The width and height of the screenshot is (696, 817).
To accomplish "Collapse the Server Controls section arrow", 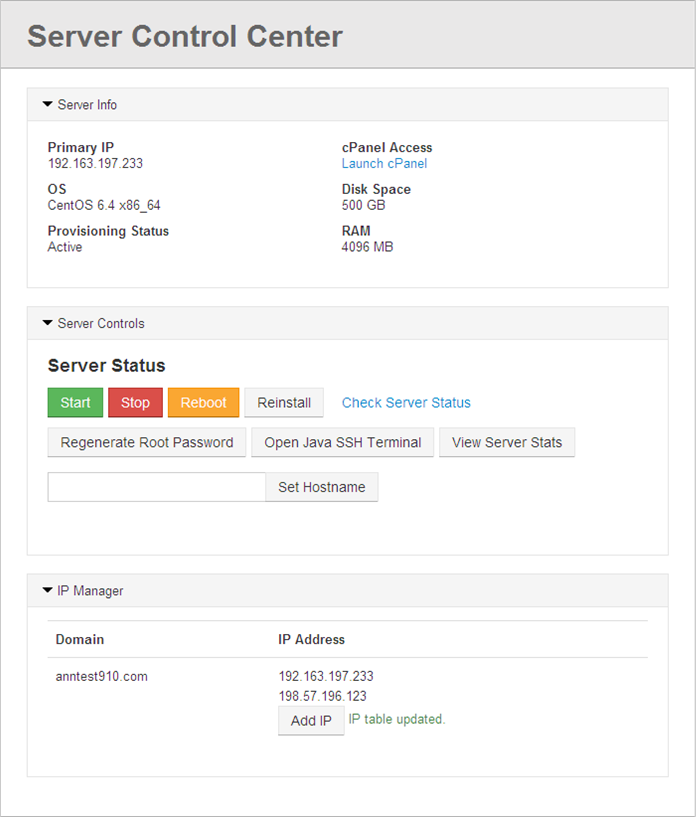I will tap(47, 323).
